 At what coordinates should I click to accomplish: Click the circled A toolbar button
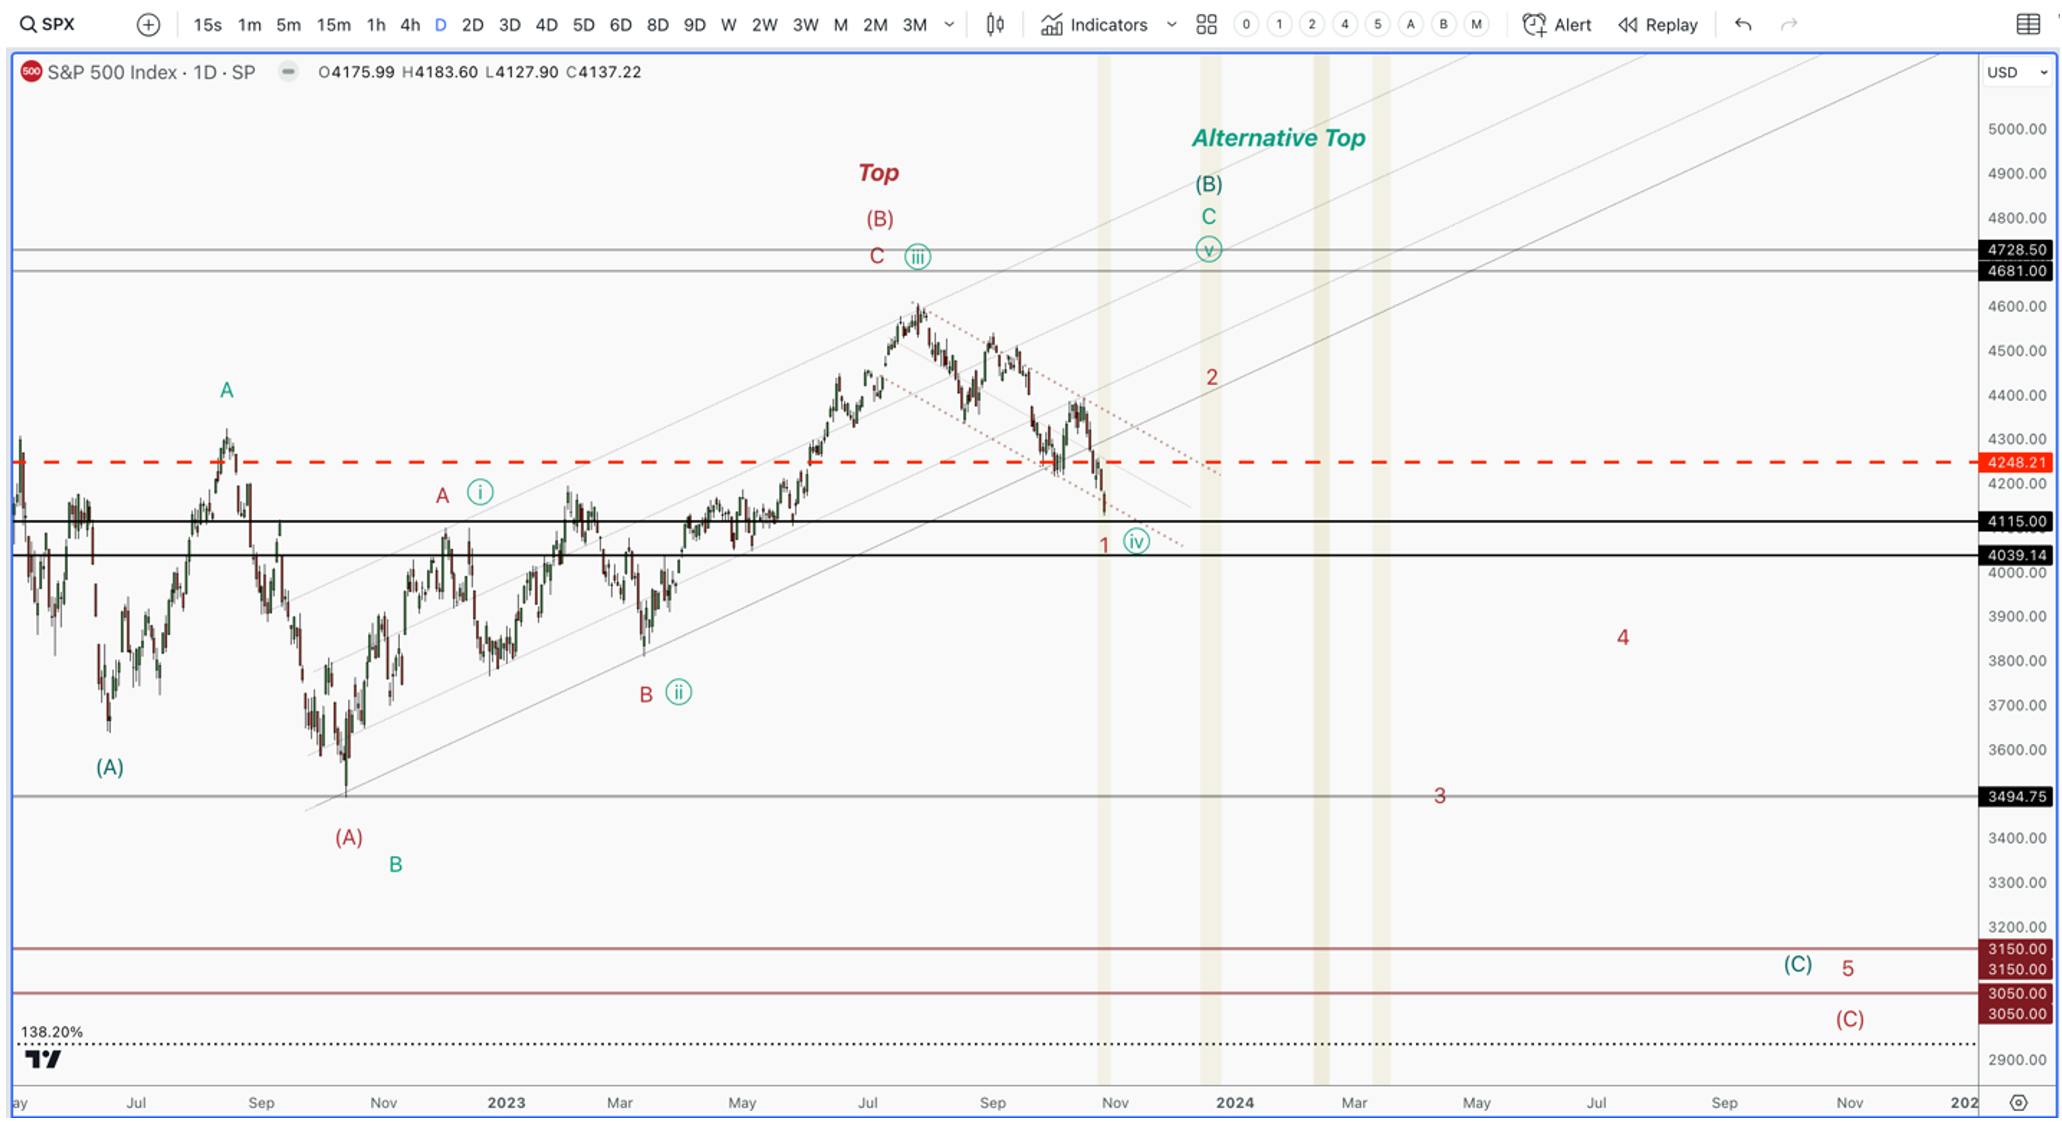pyautogui.click(x=1411, y=24)
